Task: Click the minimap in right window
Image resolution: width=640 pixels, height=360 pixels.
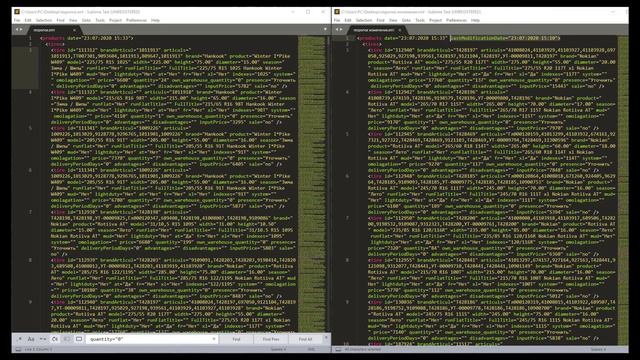Action: click(623, 191)
